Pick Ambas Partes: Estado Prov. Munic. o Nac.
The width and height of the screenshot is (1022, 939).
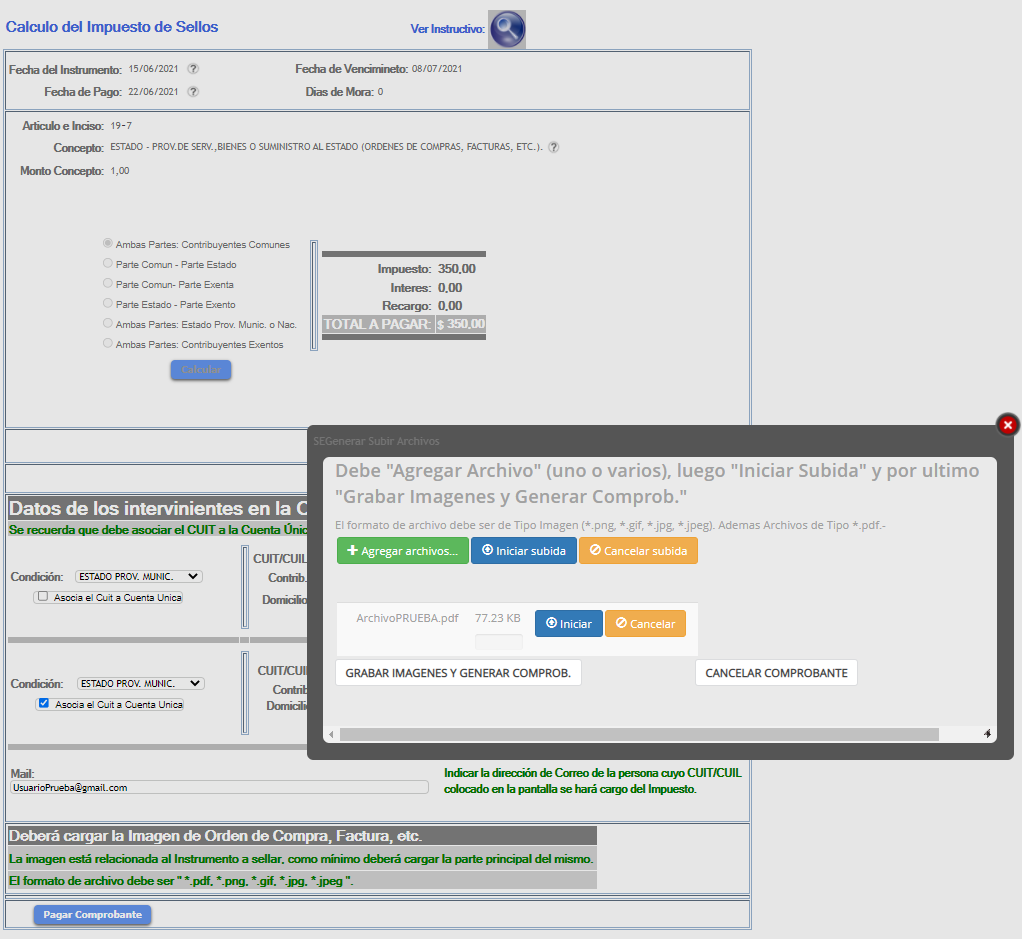[108, 323]
